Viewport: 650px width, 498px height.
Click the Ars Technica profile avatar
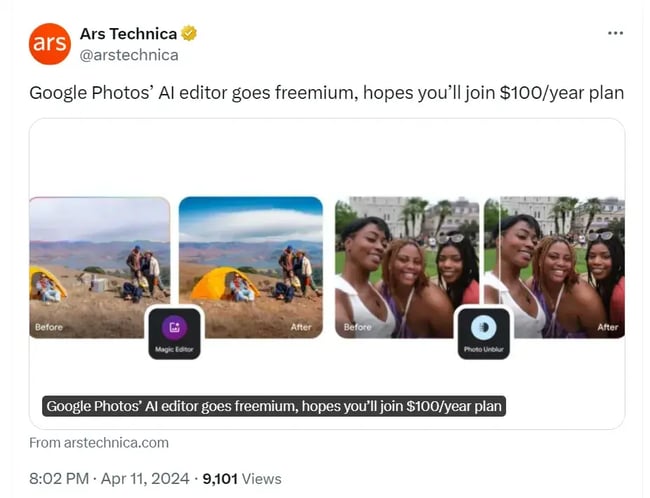(50, 44)
